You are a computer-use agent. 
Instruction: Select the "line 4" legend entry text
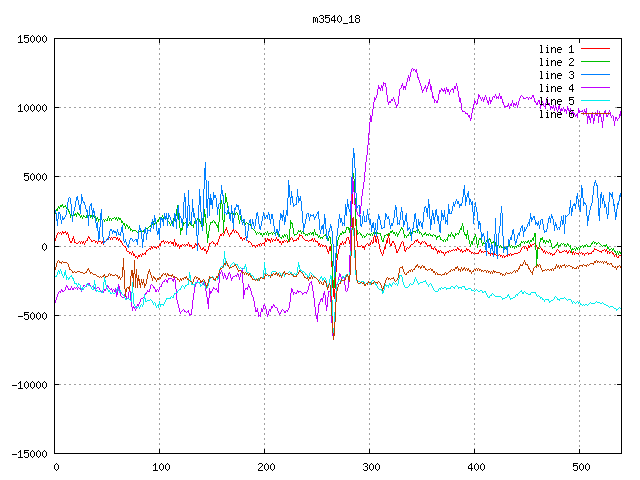click(557, 88)
